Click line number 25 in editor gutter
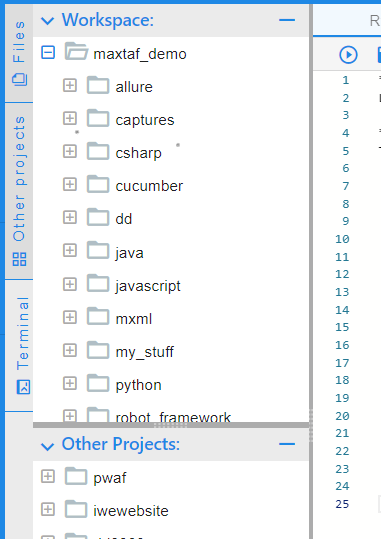 [x=342, y=504]
